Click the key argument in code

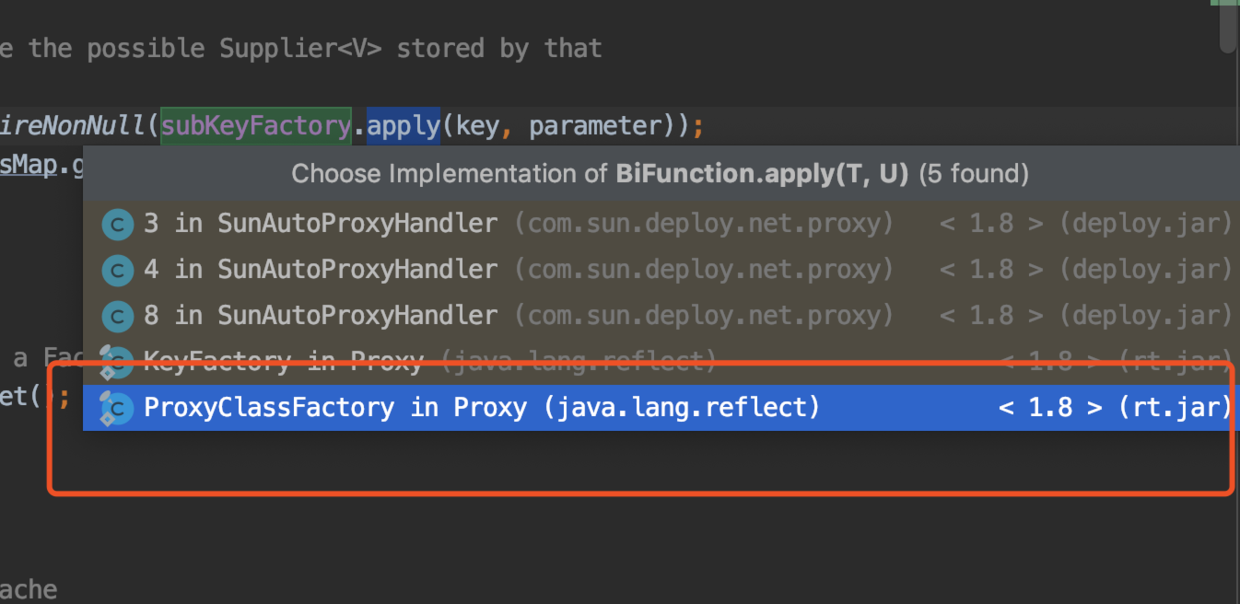click(x=475, y=127)
